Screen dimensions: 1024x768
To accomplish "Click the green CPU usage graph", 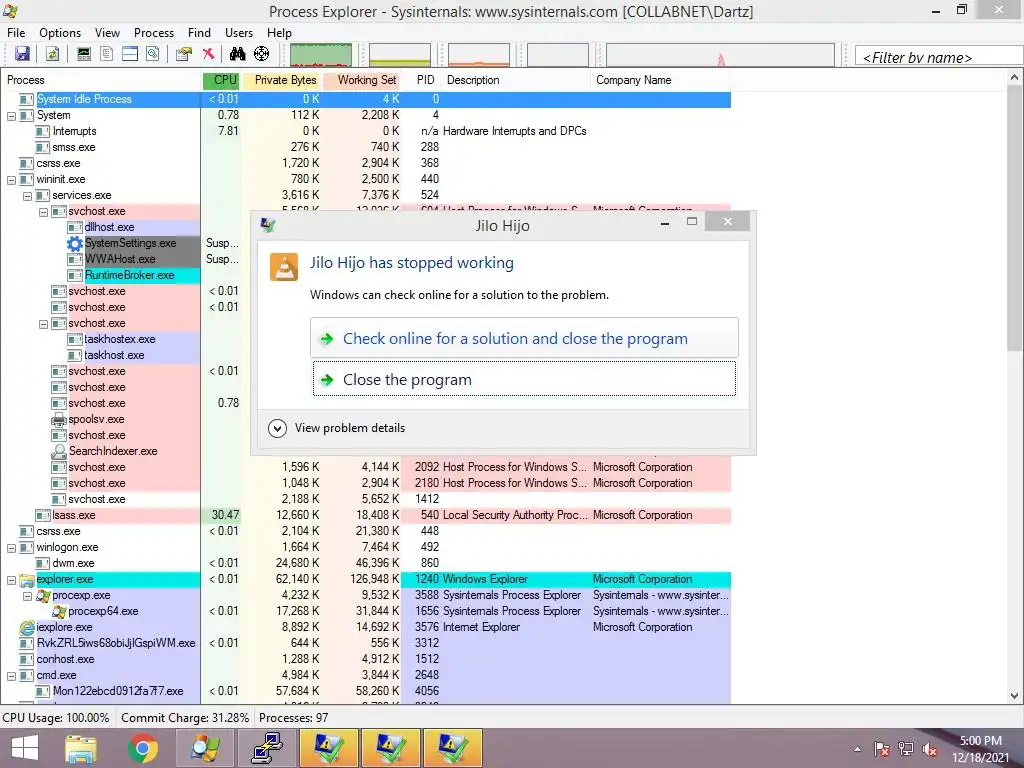I will (x=321, y=55).
